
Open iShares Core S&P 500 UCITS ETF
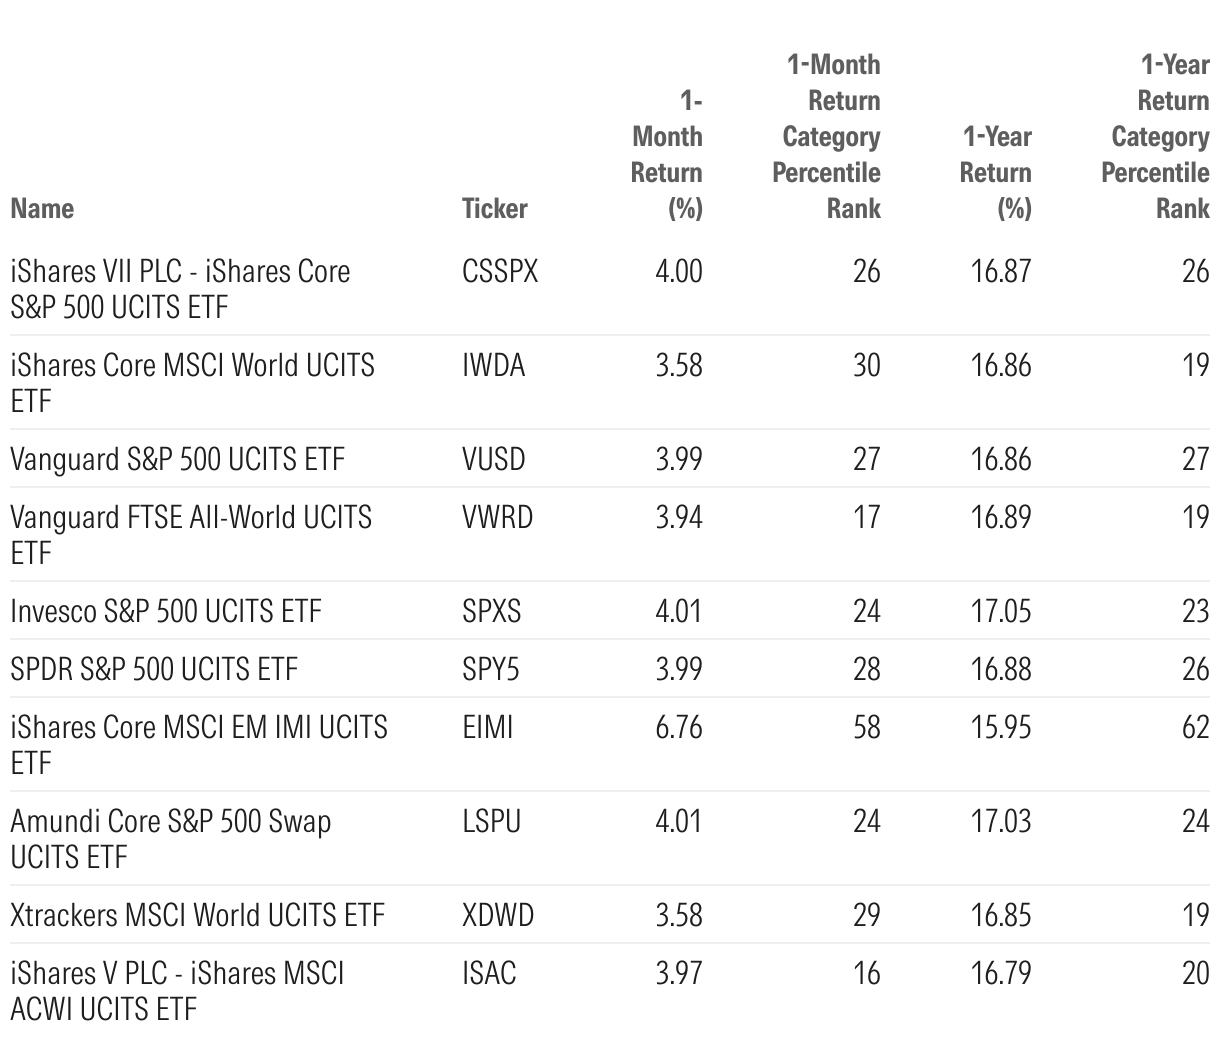tap(180, 288)
